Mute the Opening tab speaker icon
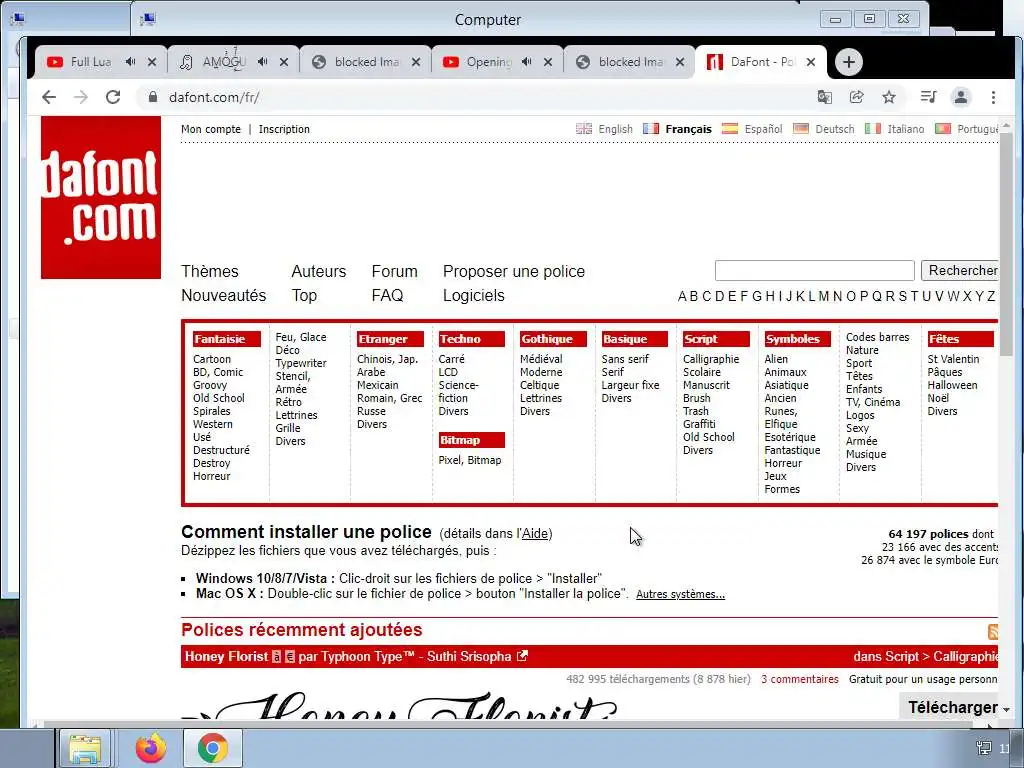The width and height of the screenshot is (1024, 768). coord(526,61)
